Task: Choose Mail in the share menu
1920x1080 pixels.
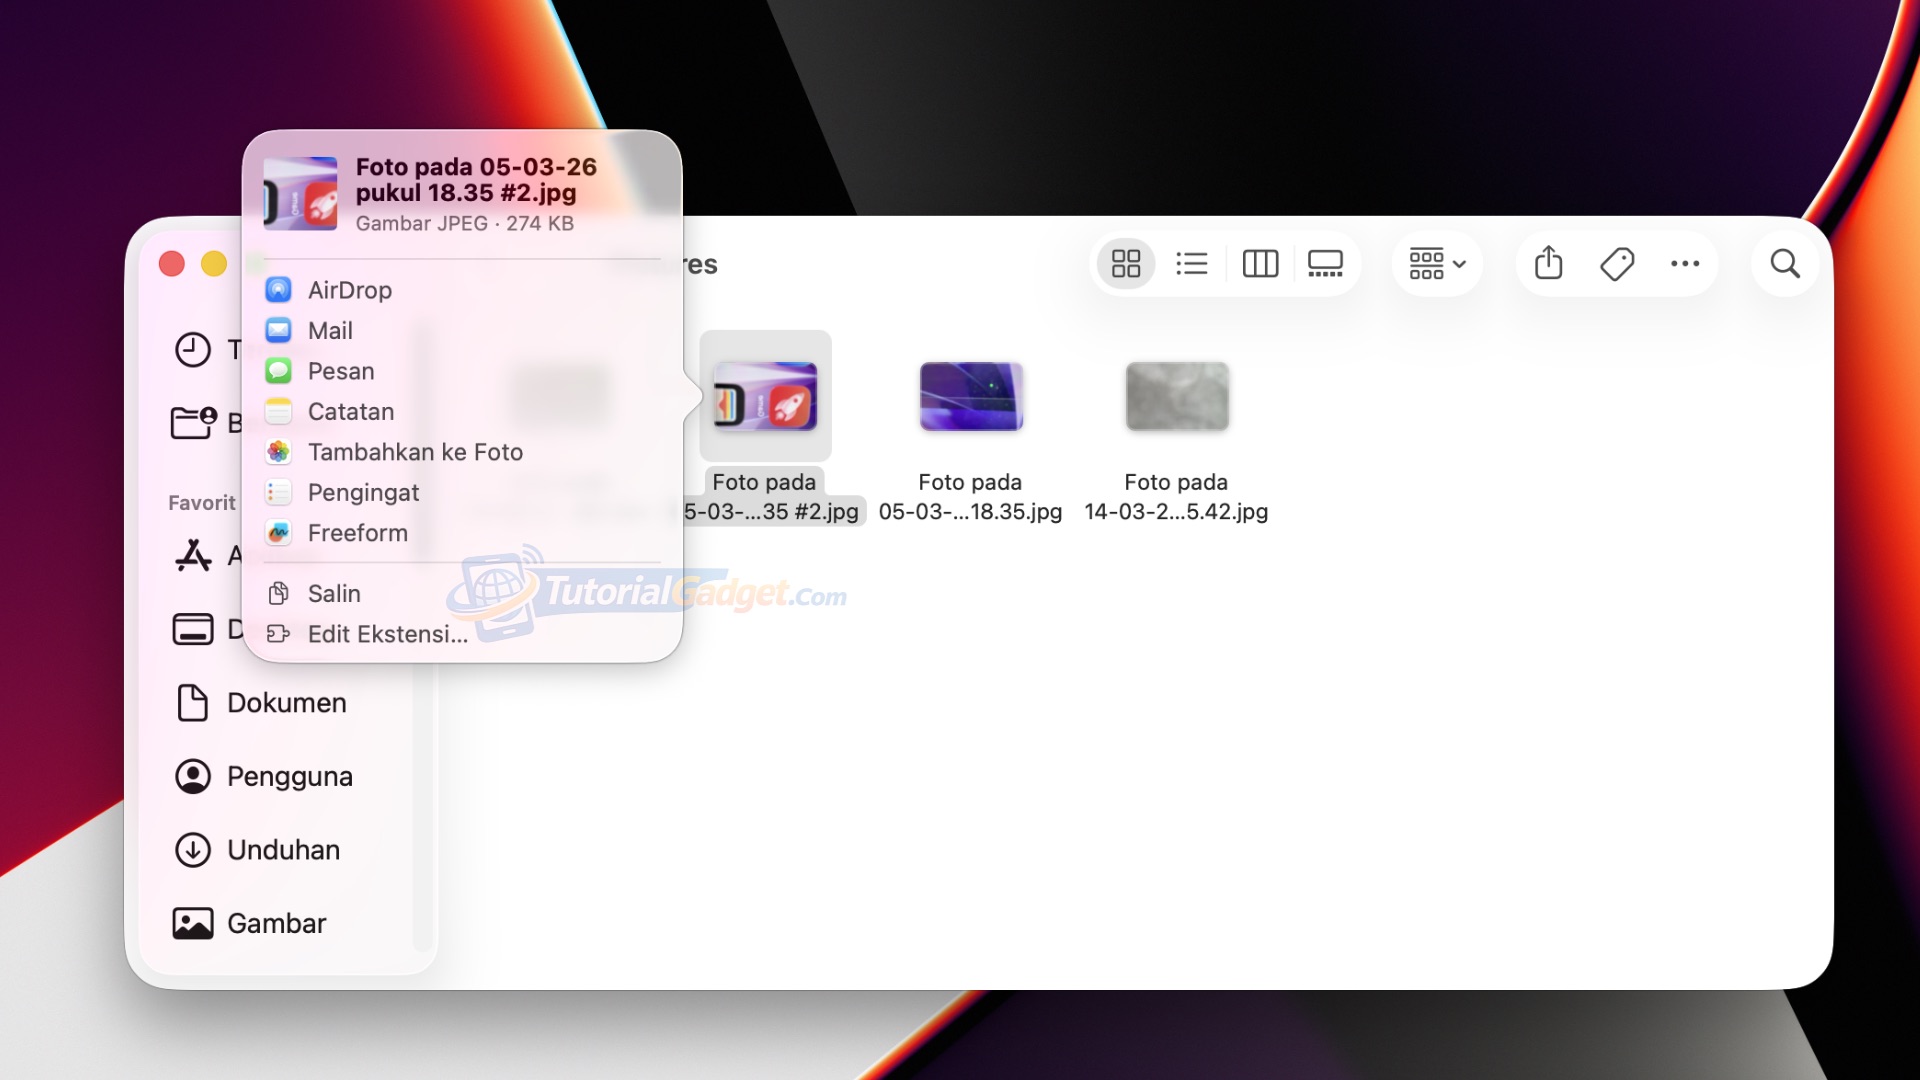Action: pos(330,331)
